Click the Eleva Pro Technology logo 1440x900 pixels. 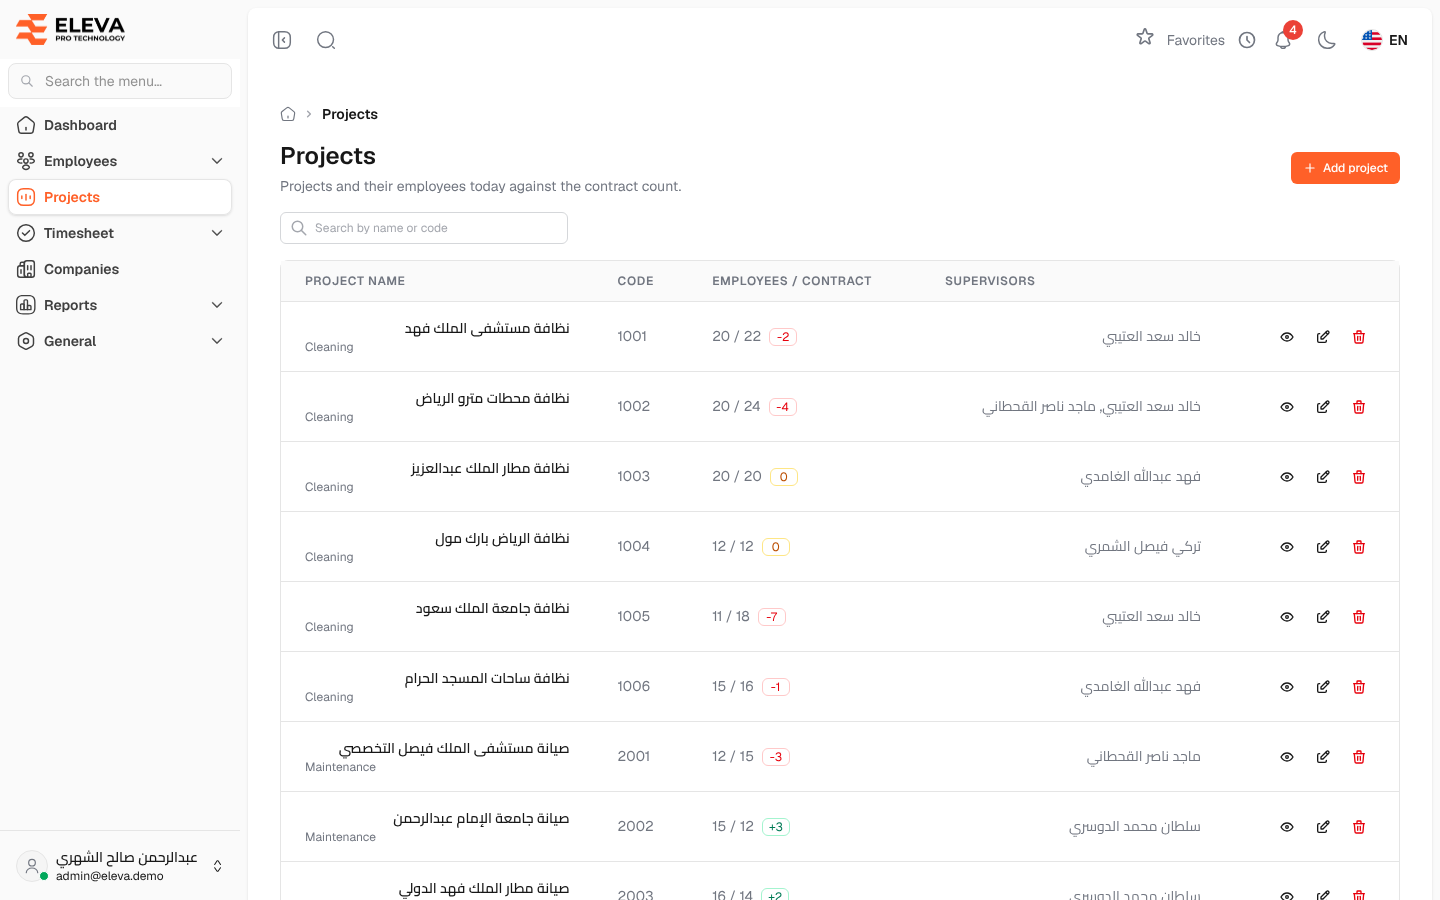tap(71, 29)
